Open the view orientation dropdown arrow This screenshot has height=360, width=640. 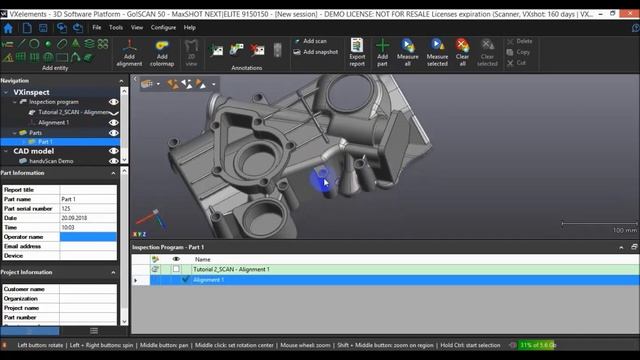pos(213,84)
